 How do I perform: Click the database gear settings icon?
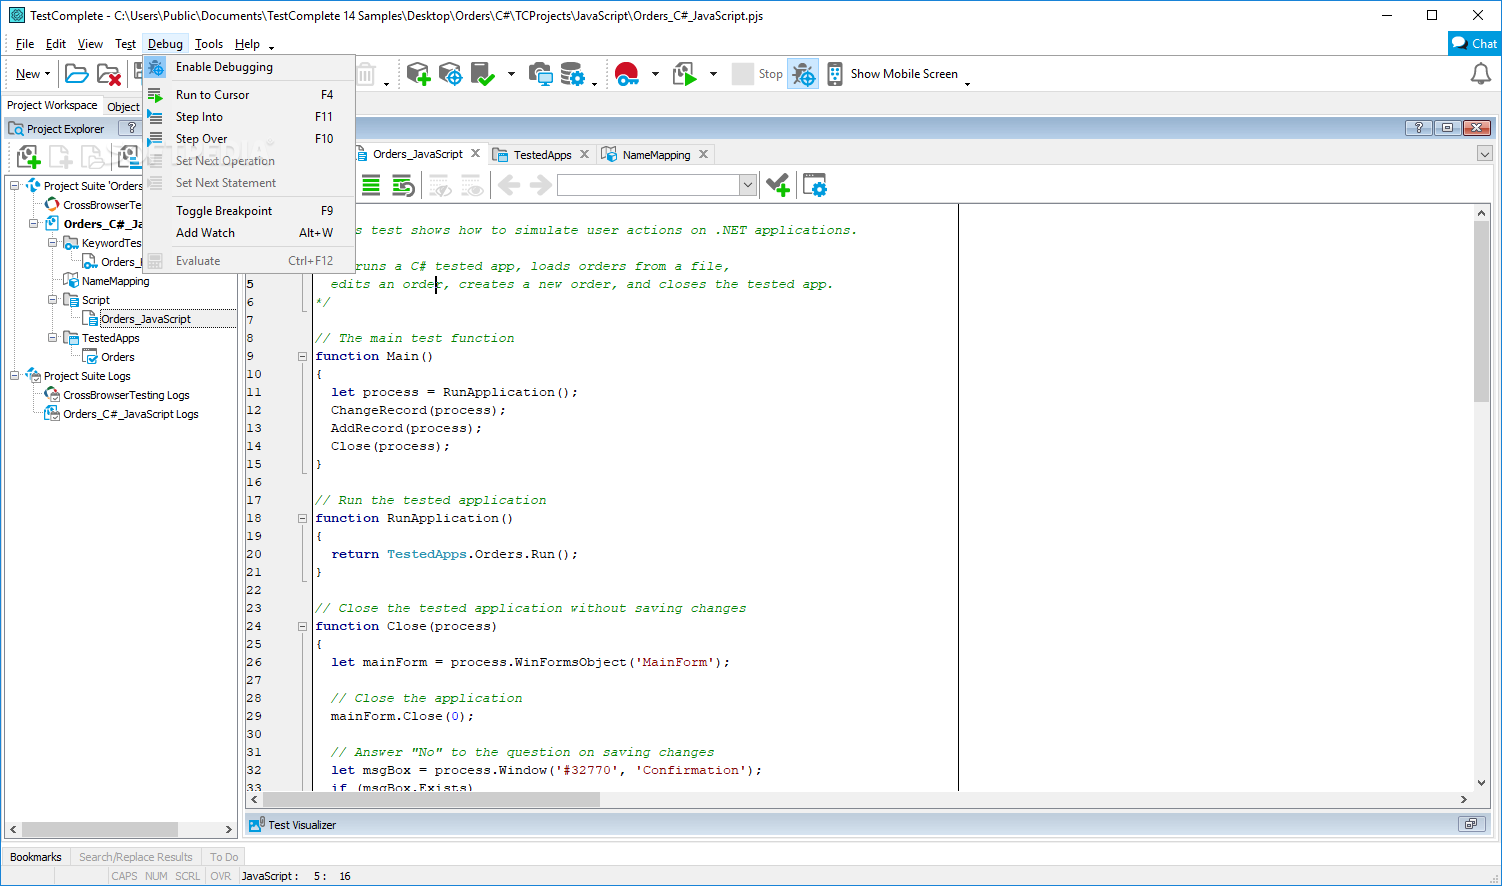pyautogui.click(x=572, y=74)
